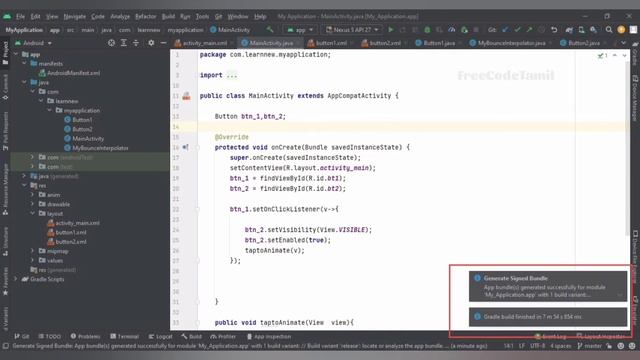
Task: Open the Structure tool window sidebar button
Action: click(5, 242)
